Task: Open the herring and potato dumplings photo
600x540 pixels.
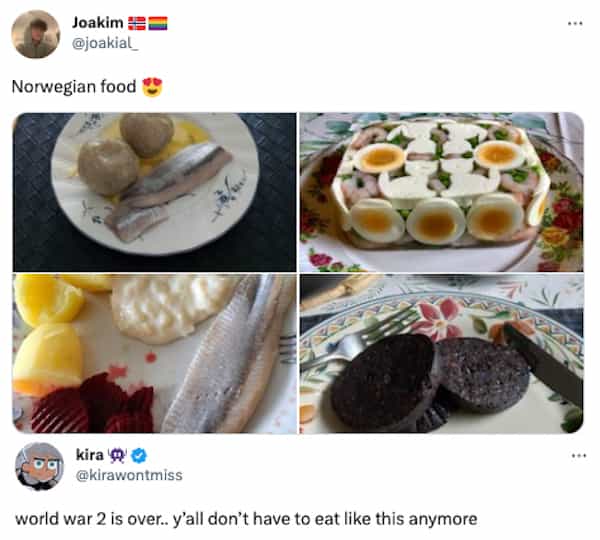Action: pos(154,191)
